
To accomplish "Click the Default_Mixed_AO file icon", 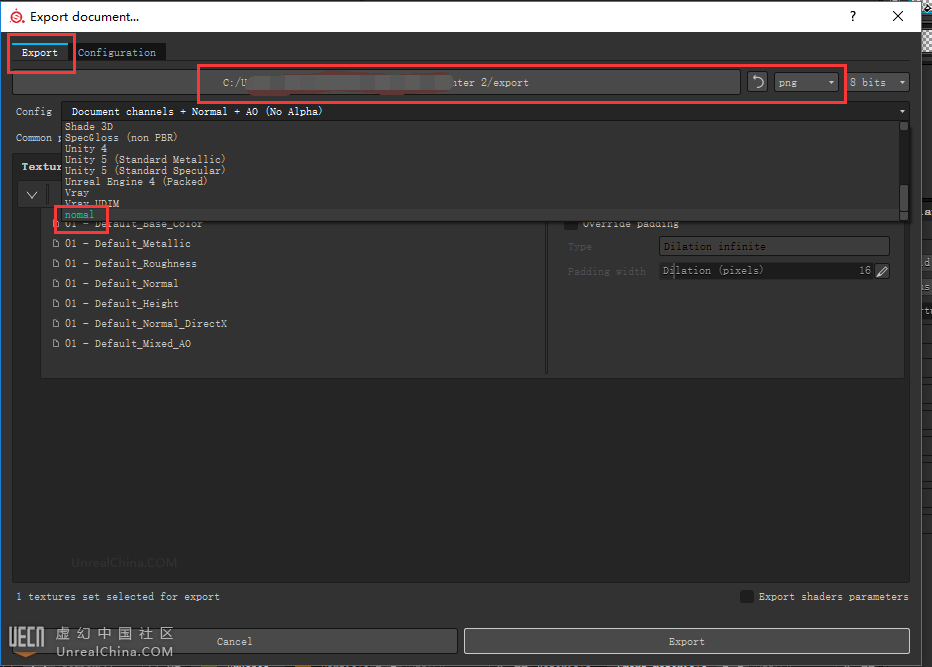I will [56, 344].
